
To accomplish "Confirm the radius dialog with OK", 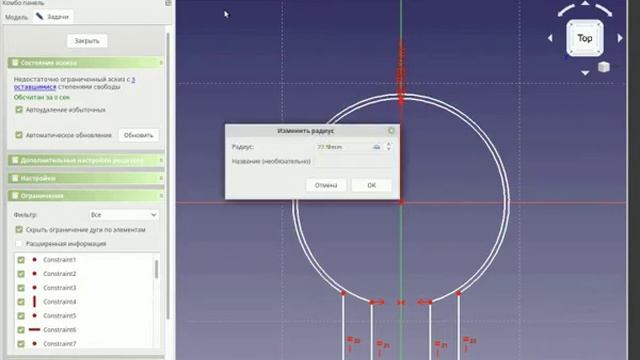I will 371,185.
